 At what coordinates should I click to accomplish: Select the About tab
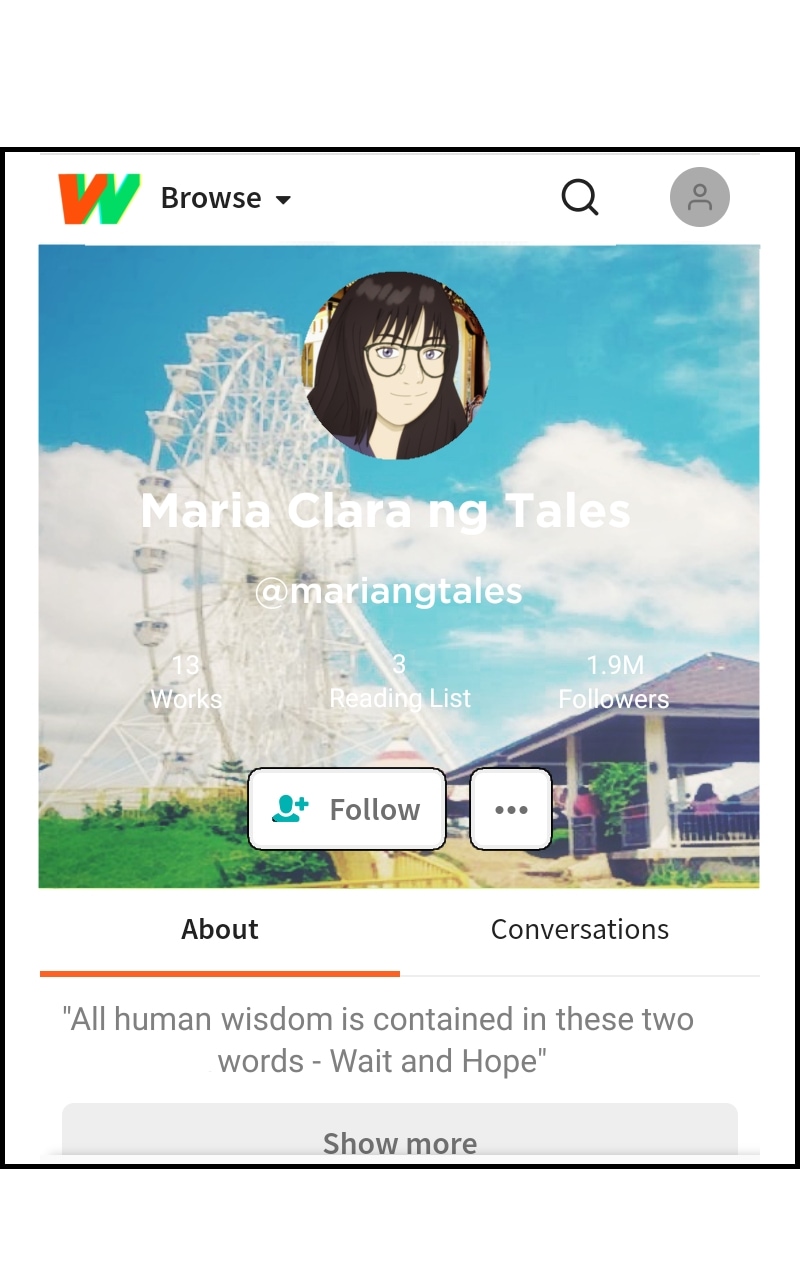pos(220,929)
